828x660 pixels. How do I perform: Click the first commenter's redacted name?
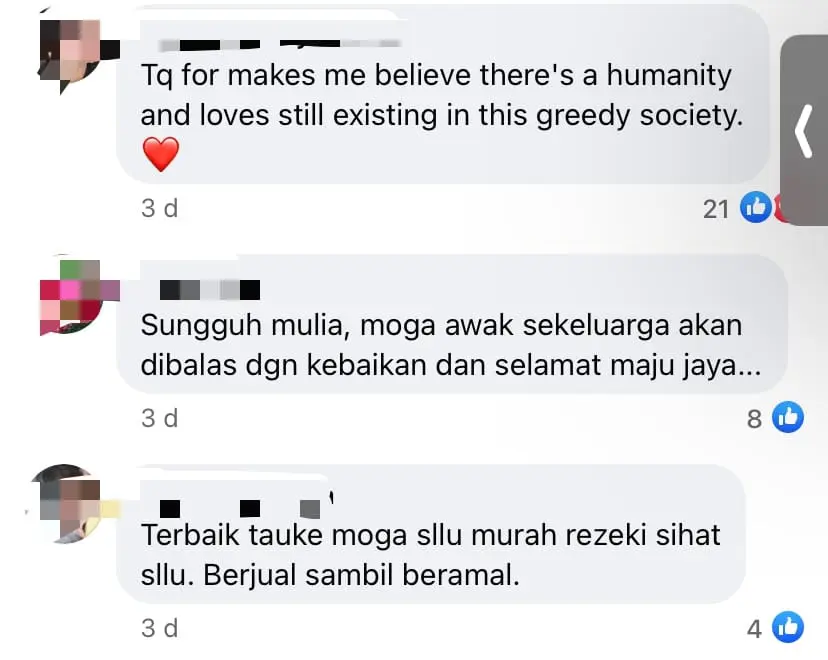click(280, 44)
